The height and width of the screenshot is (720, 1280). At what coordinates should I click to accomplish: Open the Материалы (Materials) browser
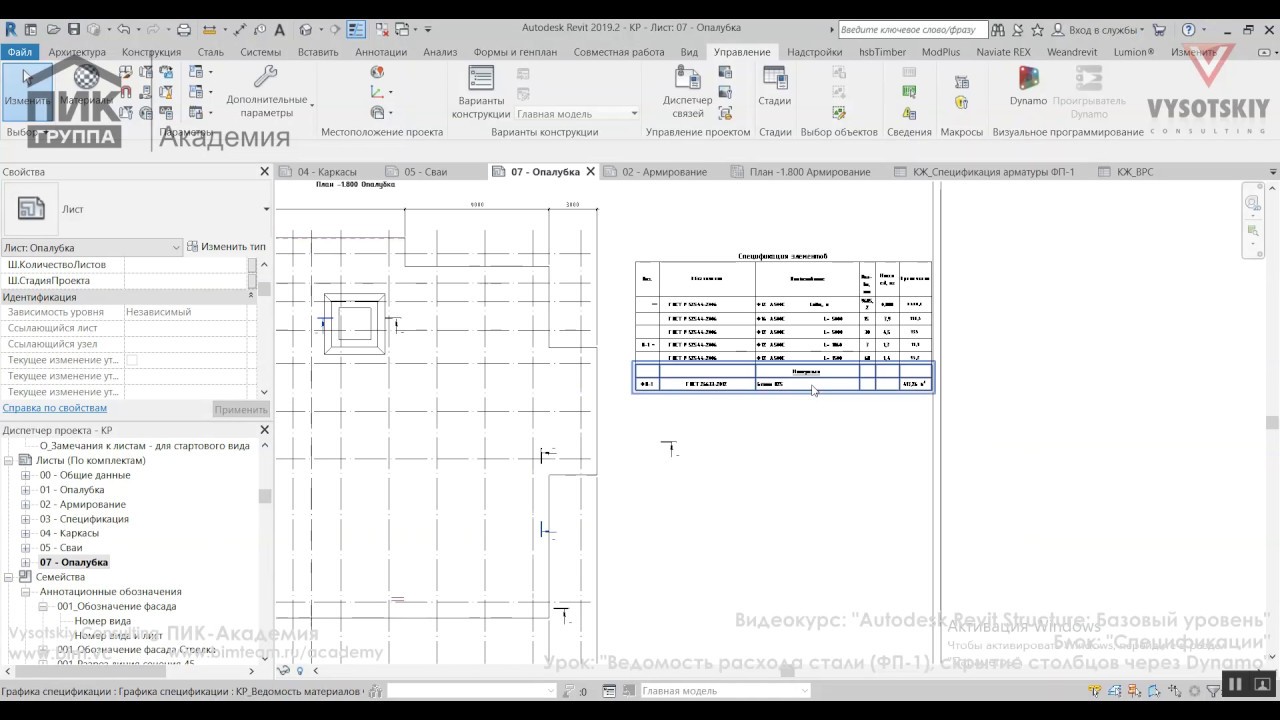coord(85,86)
